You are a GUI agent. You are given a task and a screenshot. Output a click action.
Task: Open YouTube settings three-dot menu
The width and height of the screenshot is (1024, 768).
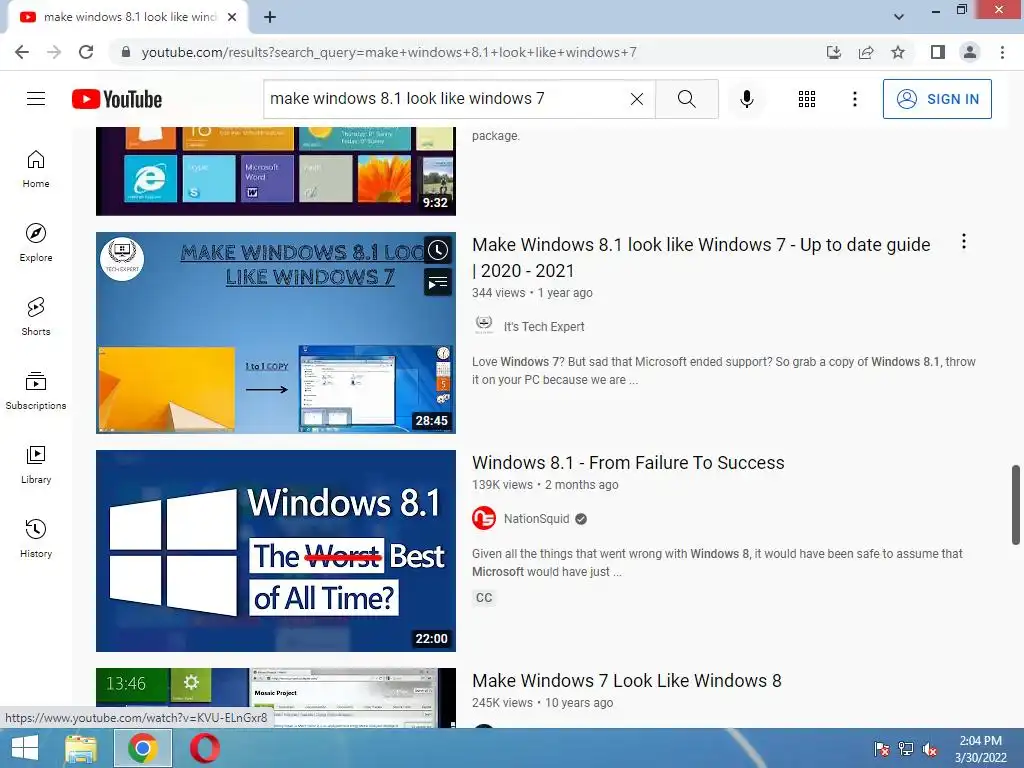(854, 99)
